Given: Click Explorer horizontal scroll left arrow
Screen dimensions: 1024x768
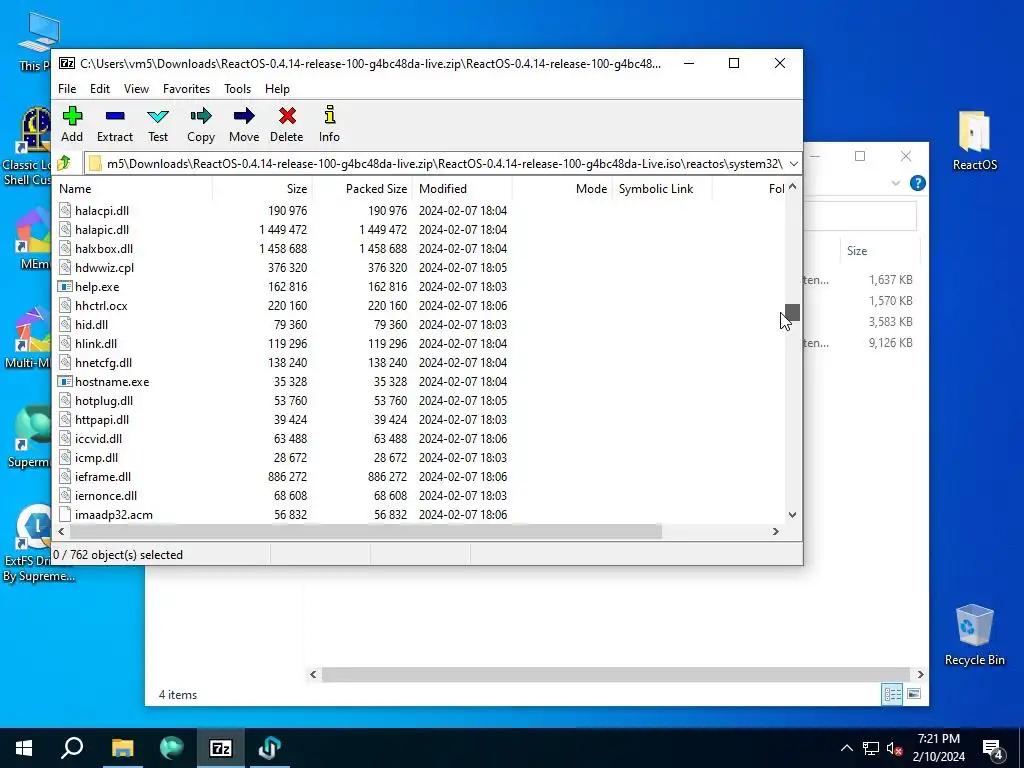Looking at the screenshot, I should (313, 675).
